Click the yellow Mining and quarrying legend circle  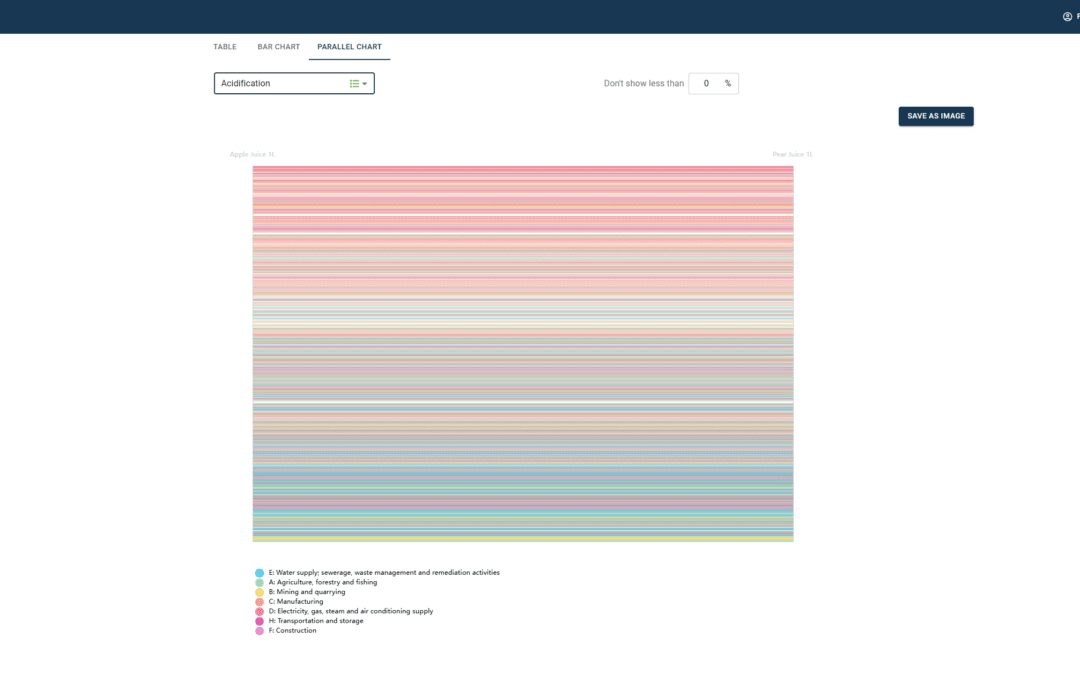click(x=260, y=592)
